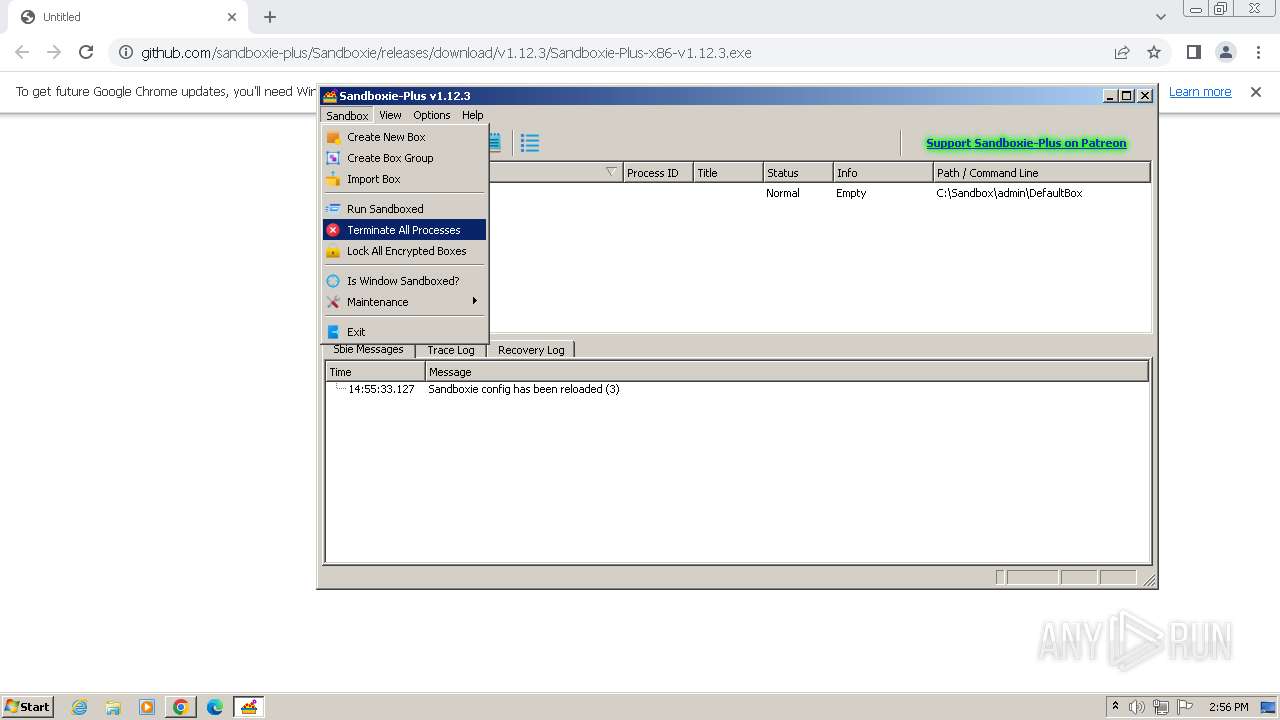Click the Empty info cell
This screenshot has height=720, width=1280.
coord(851,193)
